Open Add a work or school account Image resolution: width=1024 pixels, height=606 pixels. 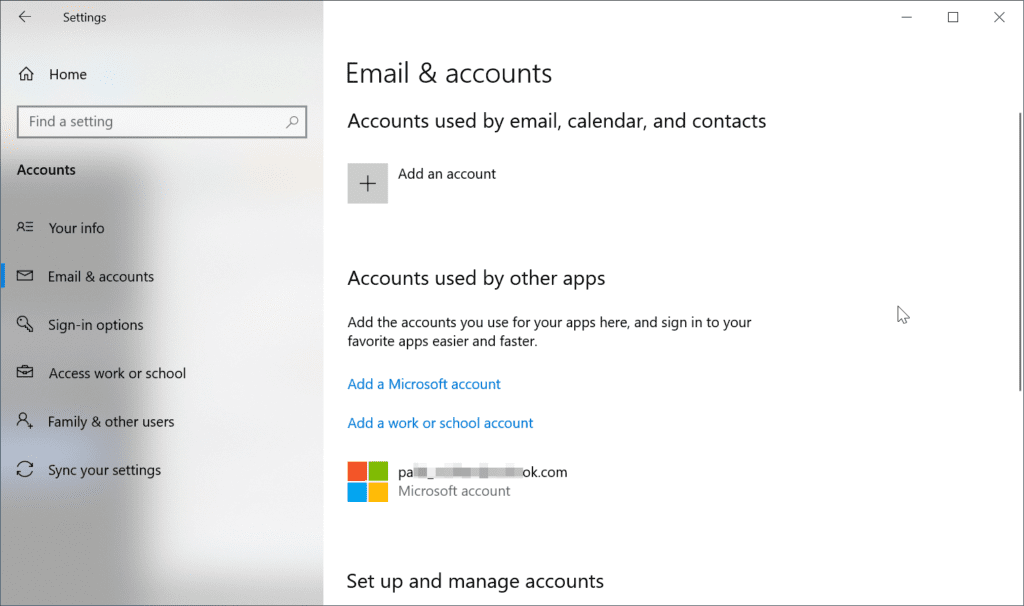click(x=440, y=423)
